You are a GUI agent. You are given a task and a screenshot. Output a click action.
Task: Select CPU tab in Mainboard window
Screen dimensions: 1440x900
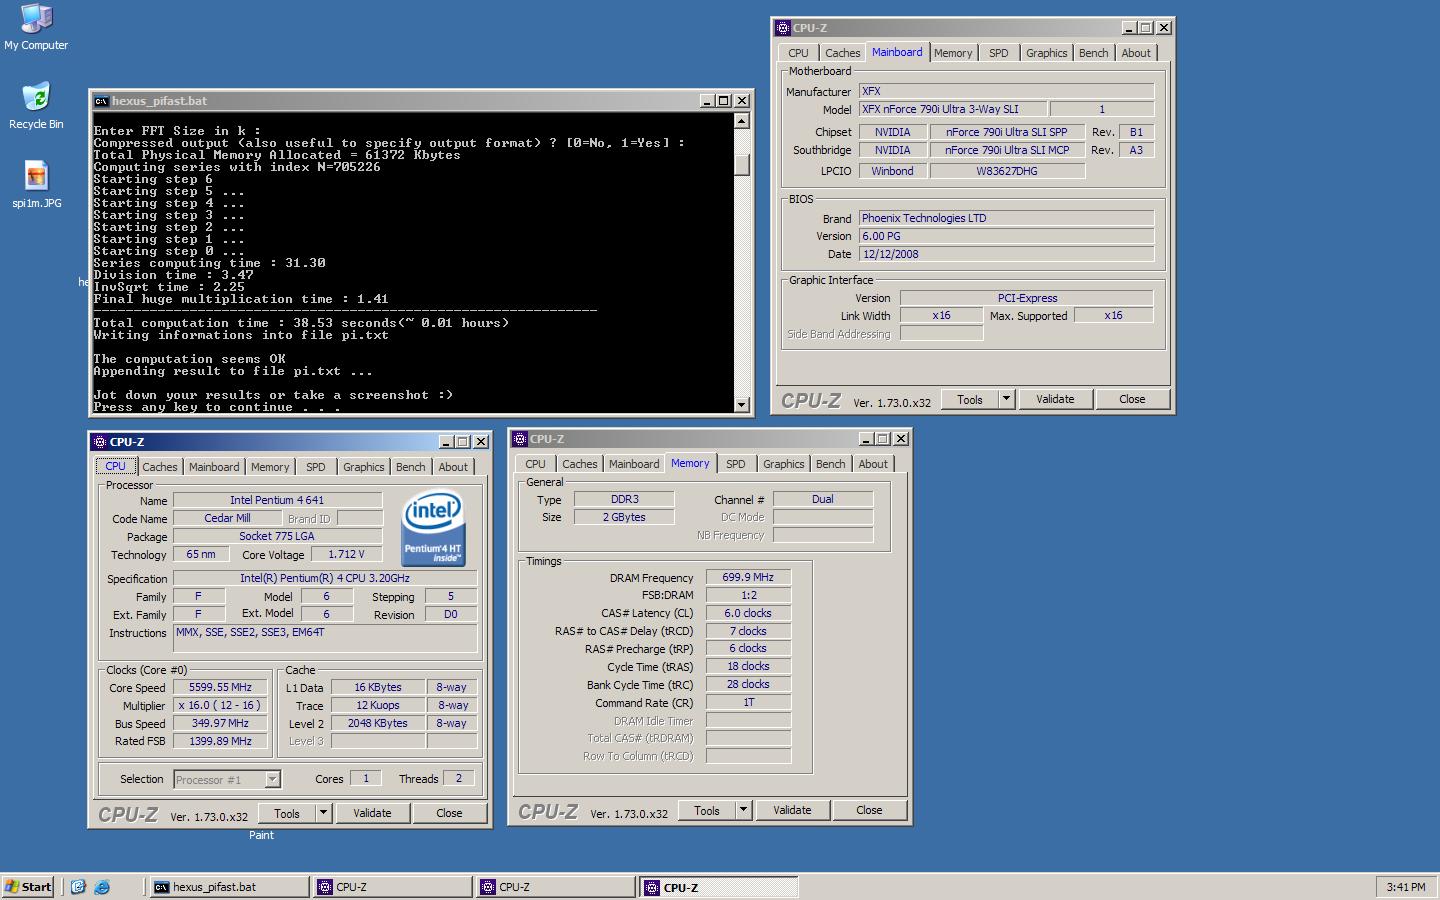coord(798,53)
